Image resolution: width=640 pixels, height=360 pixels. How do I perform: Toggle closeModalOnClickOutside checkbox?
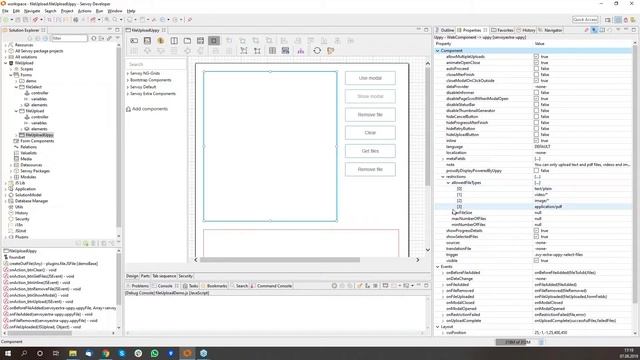(x=536, y=81)
